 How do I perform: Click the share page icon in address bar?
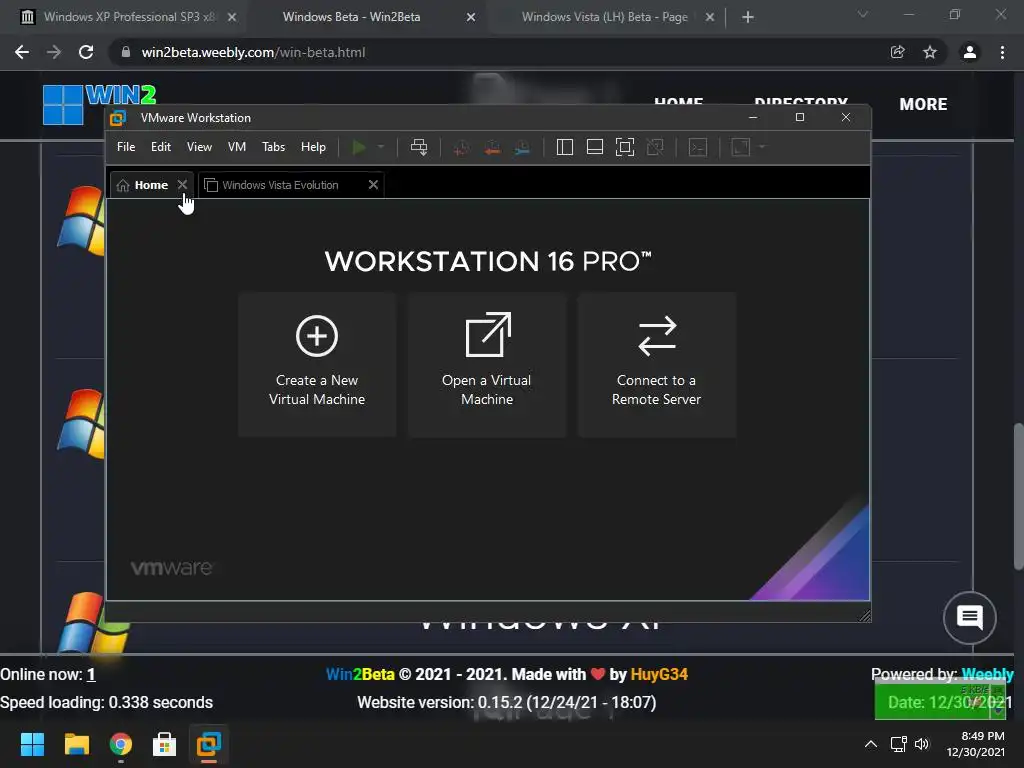pyautogui.click(x=898, y=52)
